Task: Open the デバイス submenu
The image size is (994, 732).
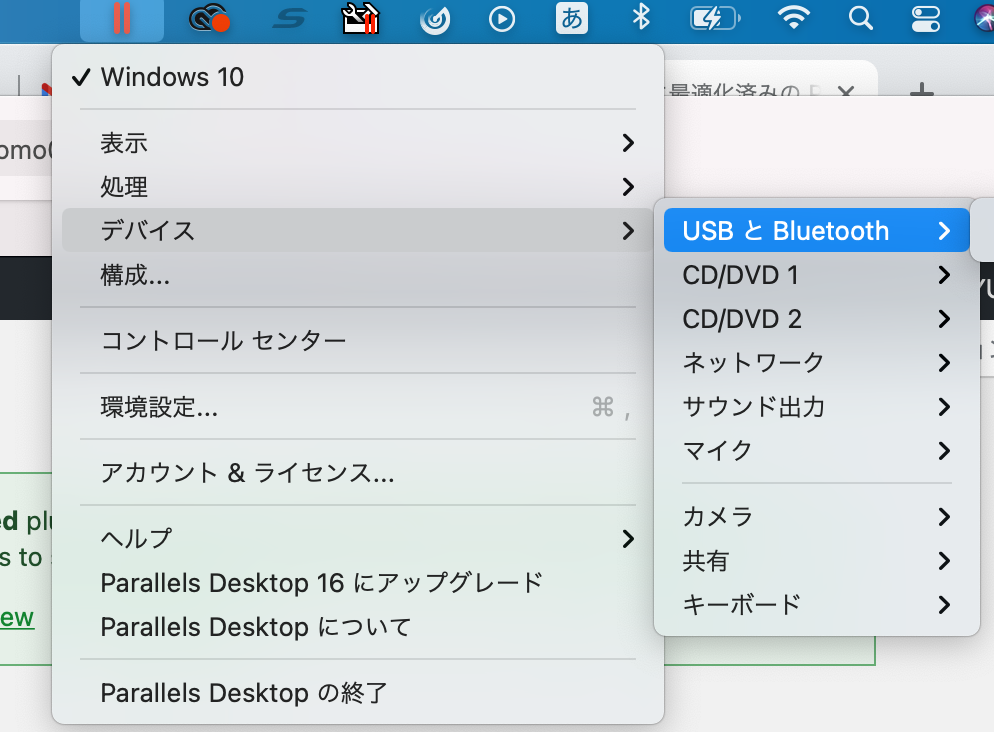Action: click(x=358, y=231)
